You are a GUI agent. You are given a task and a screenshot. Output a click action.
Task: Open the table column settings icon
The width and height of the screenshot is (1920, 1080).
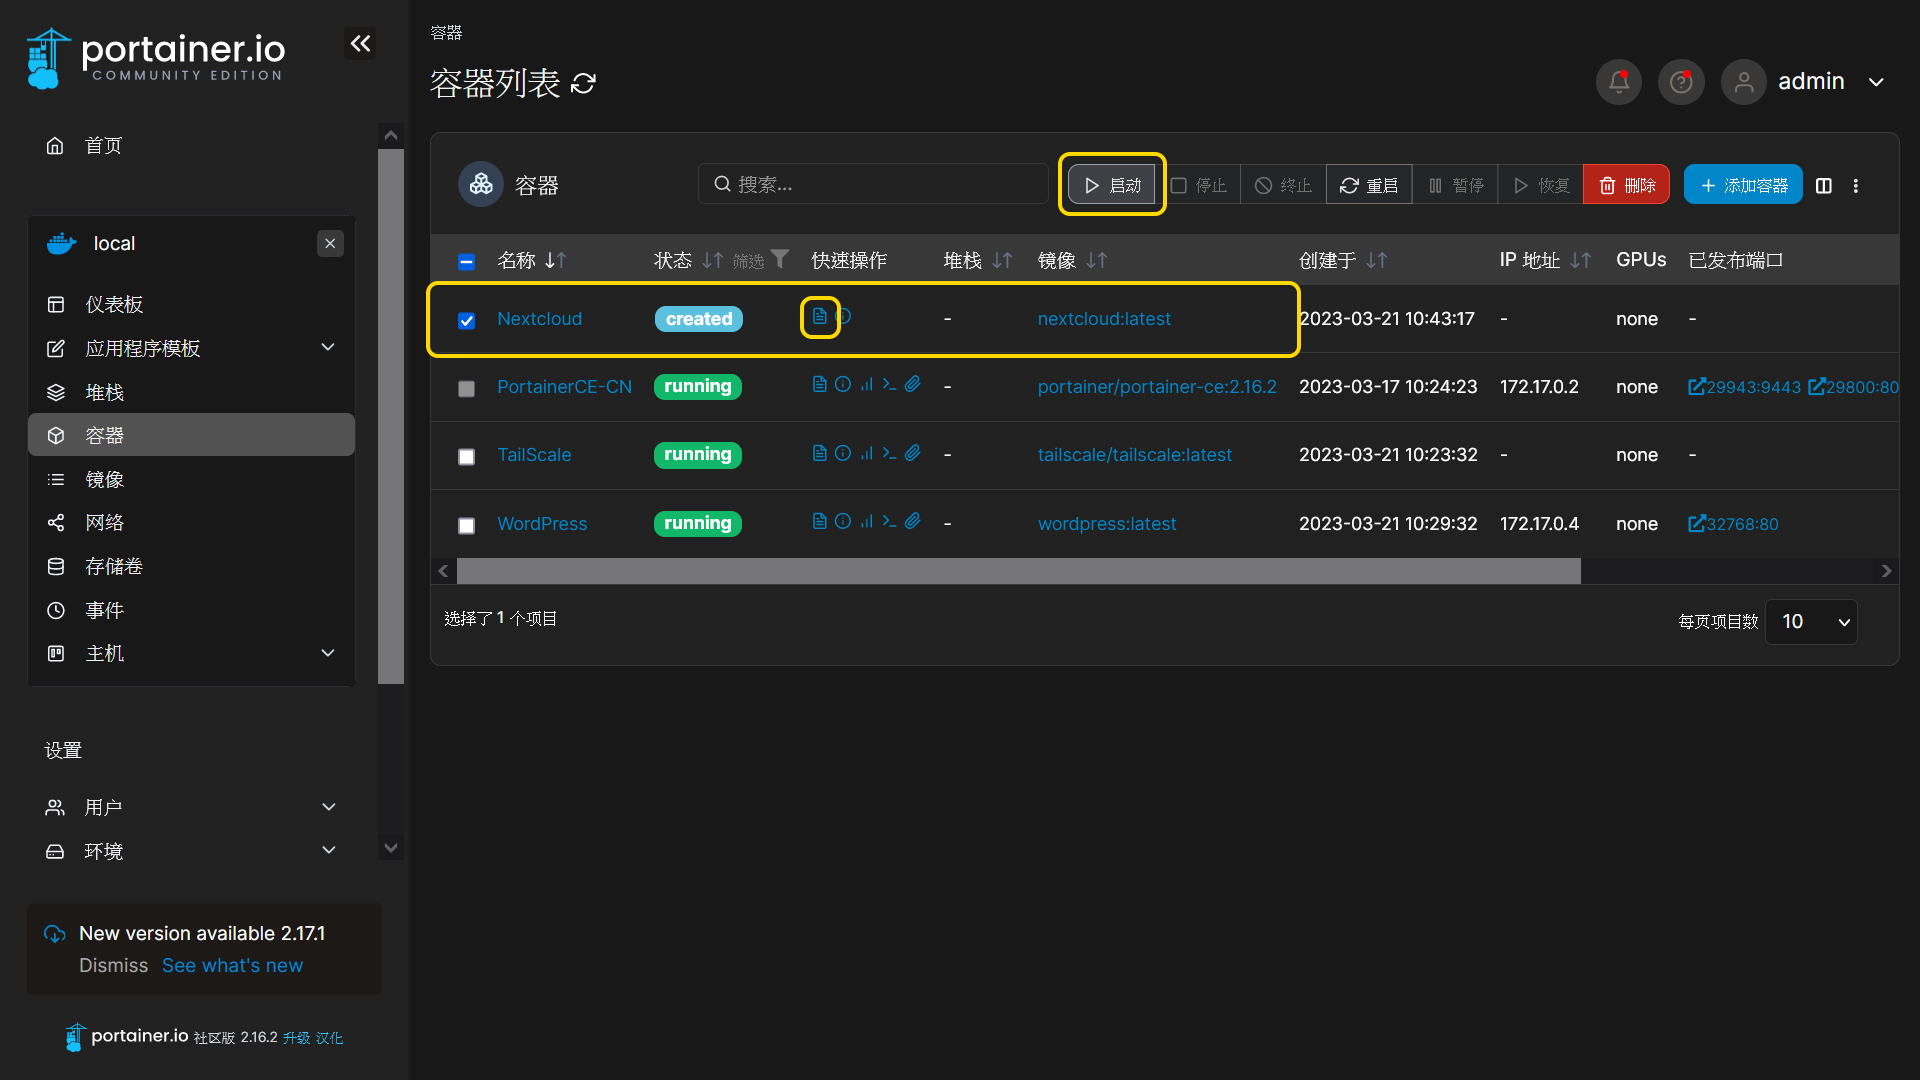[1824, 186]
